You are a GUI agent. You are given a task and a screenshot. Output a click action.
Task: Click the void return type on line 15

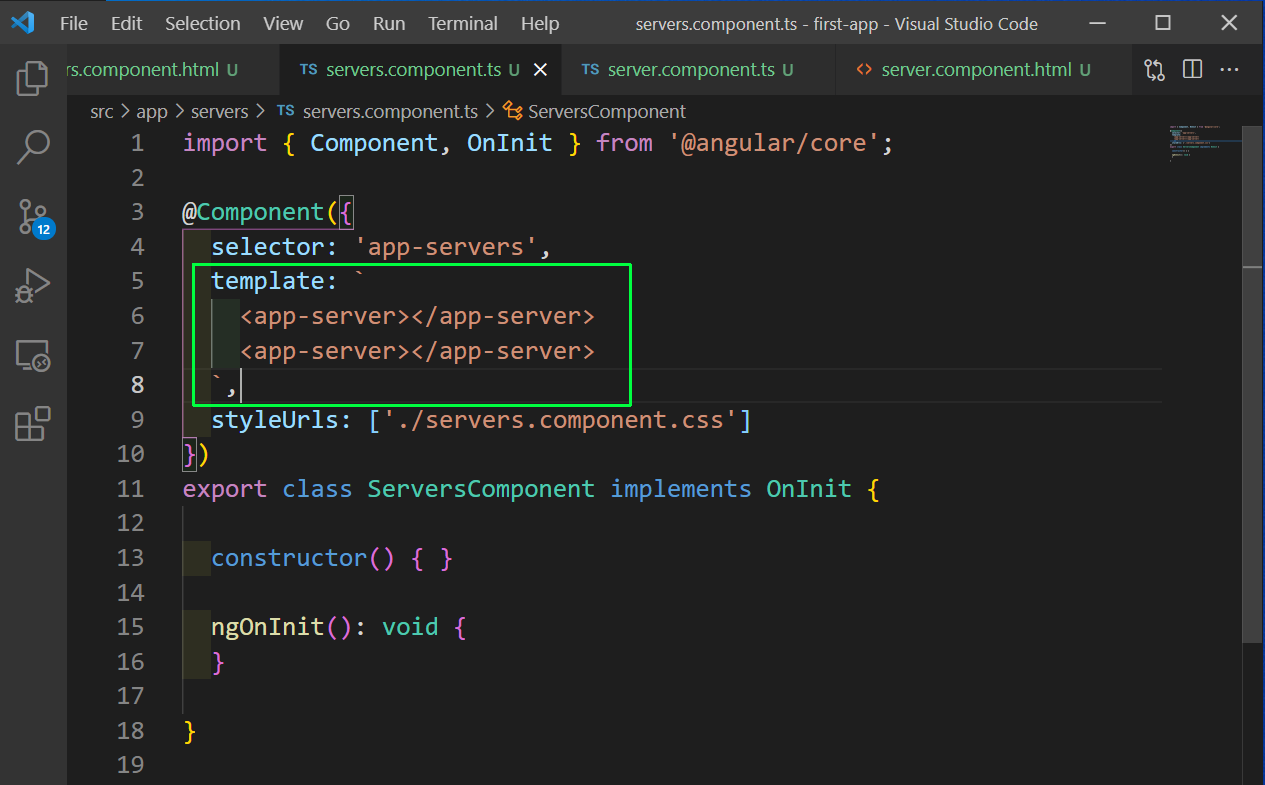[x=410, y=627]
